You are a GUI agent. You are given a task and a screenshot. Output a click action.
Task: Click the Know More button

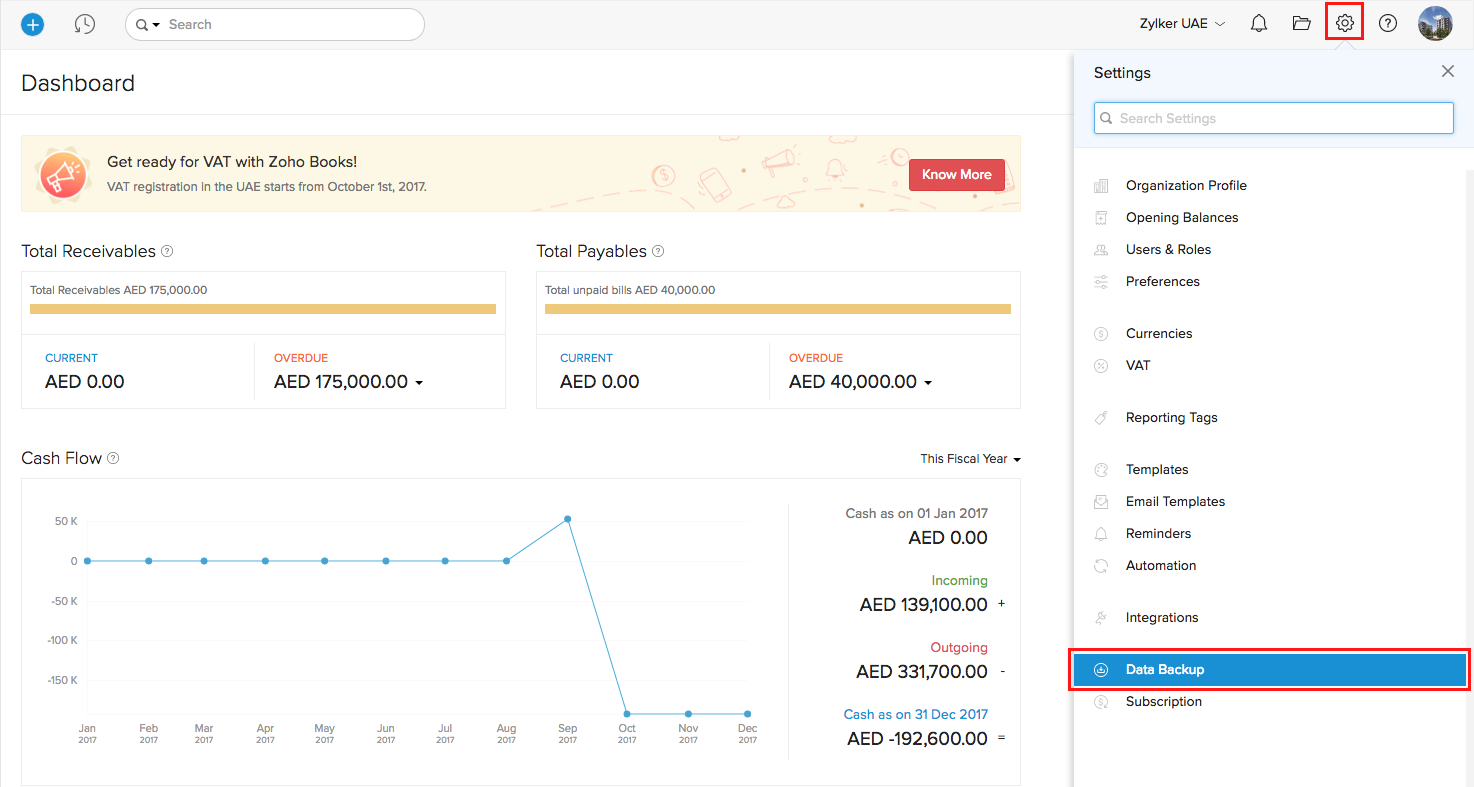pos(956,174)
